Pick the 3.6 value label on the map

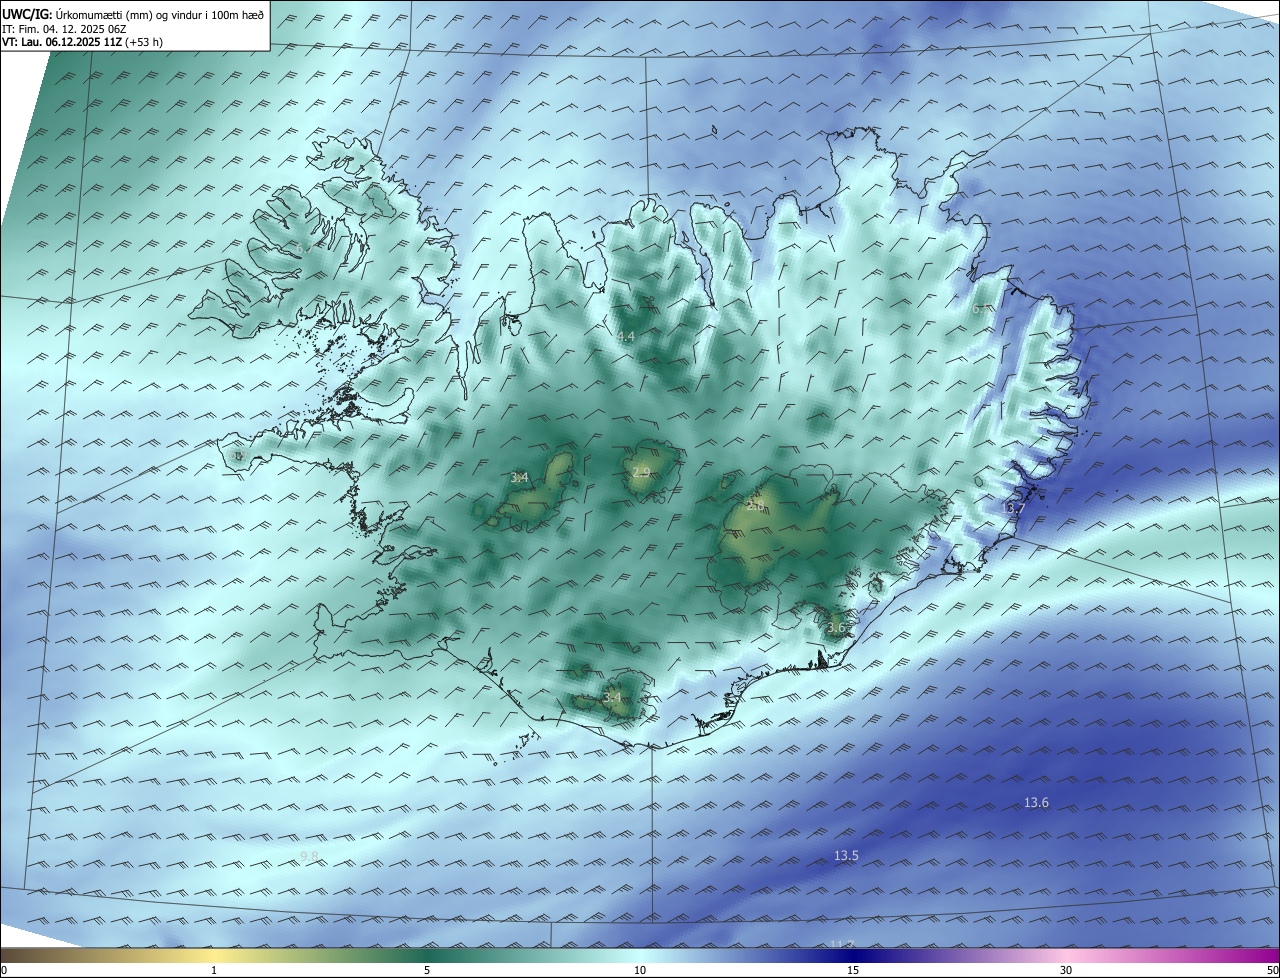click(x=836, y=628)
